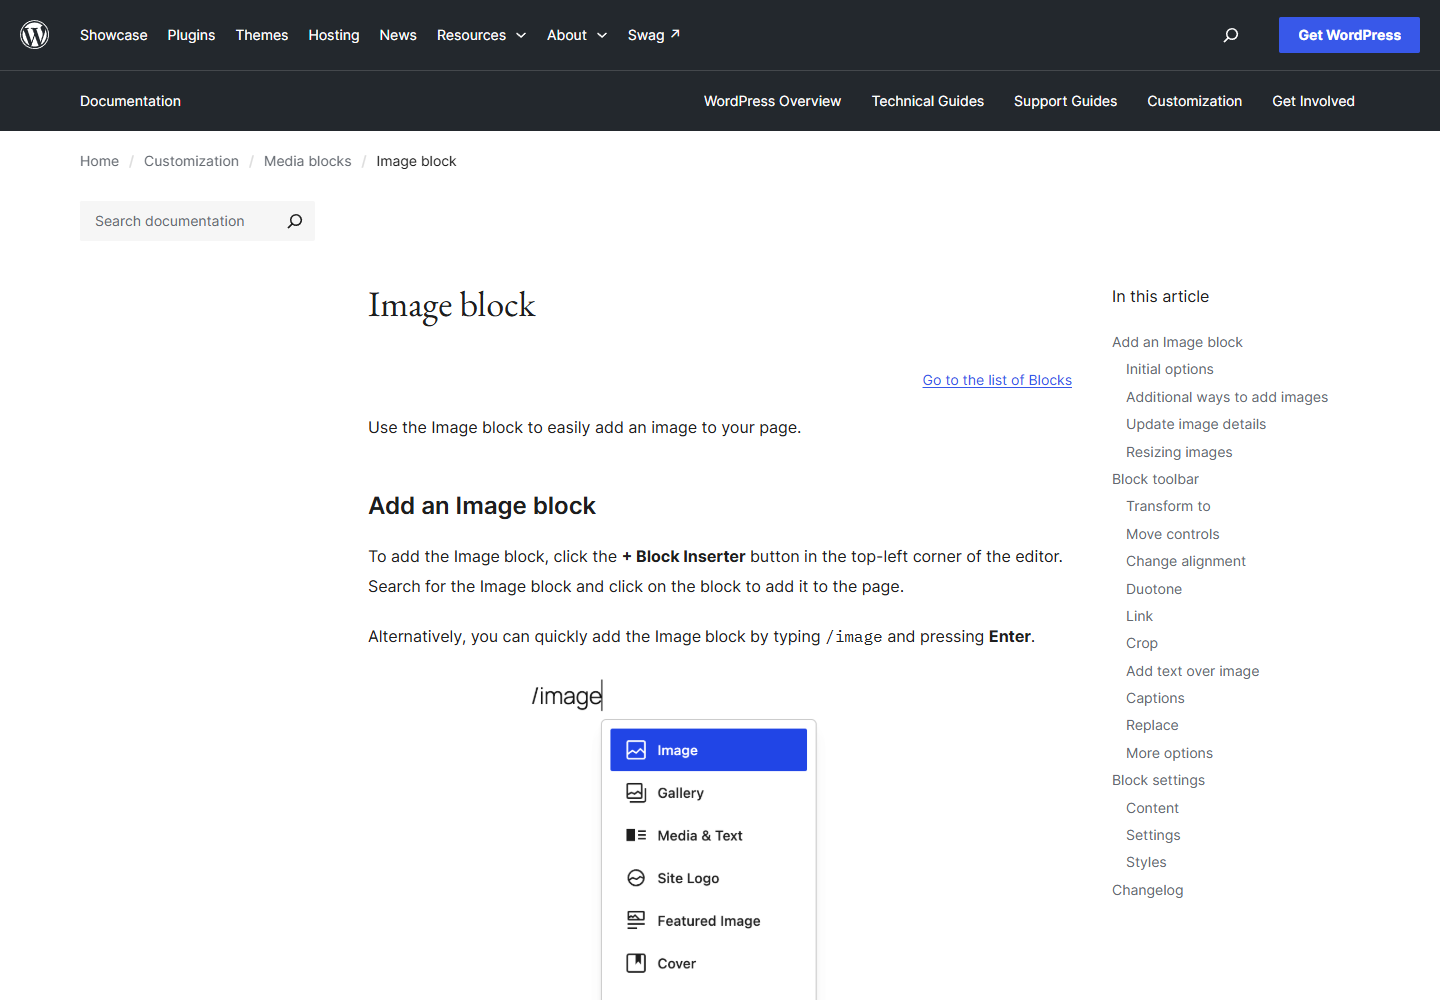The image size is (1440, 1000).
Task: Go to Media blocks breadcrumb
Action: pyautogui.click(x=308, y=161)
